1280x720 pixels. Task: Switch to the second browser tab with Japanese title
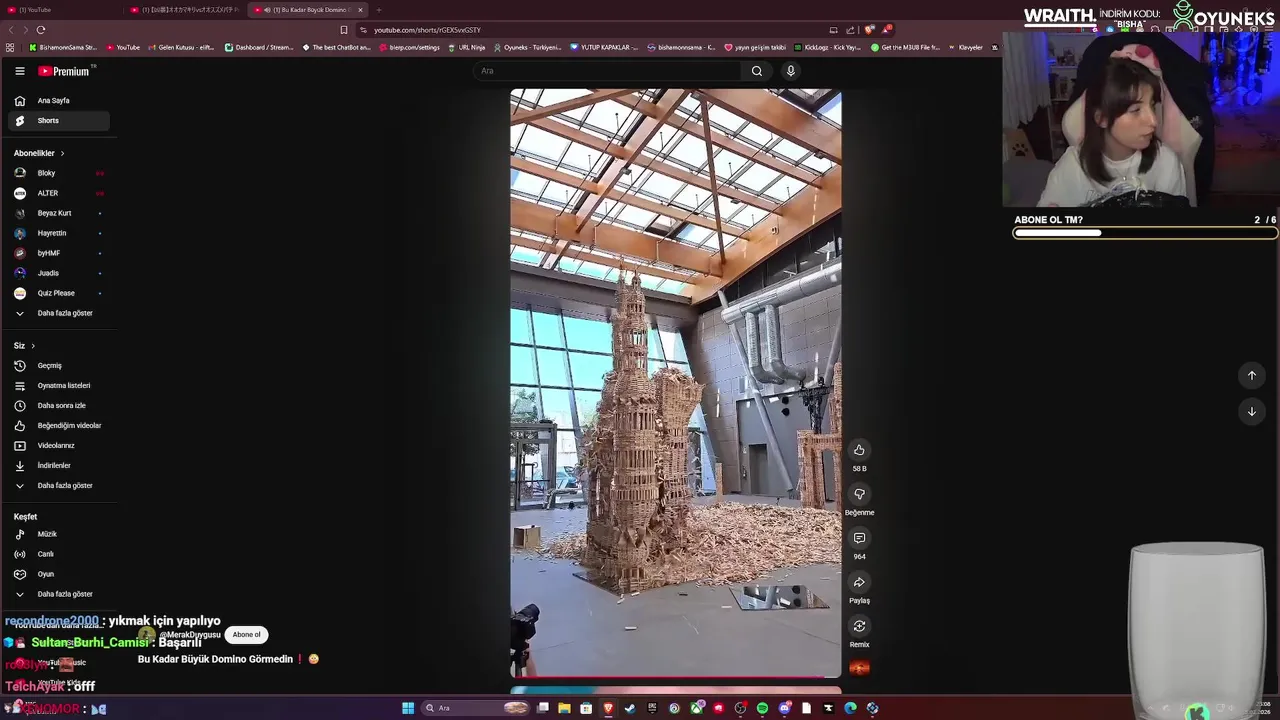(x=185, y=10)
